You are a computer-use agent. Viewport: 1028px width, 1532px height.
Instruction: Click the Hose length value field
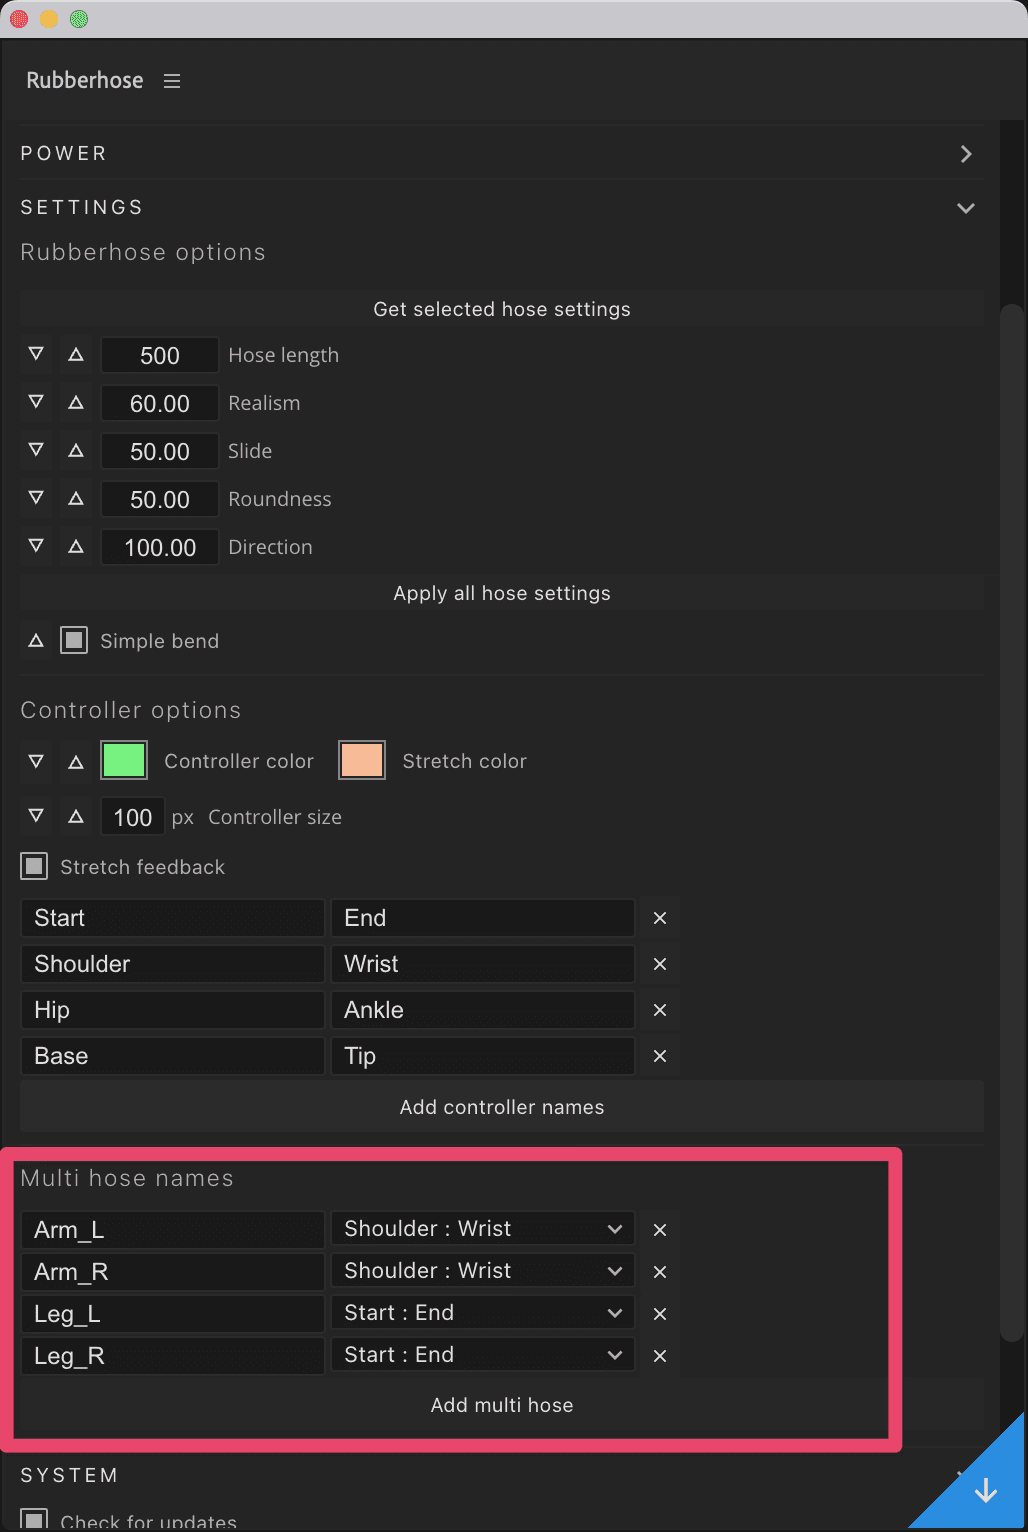(160, 355)
